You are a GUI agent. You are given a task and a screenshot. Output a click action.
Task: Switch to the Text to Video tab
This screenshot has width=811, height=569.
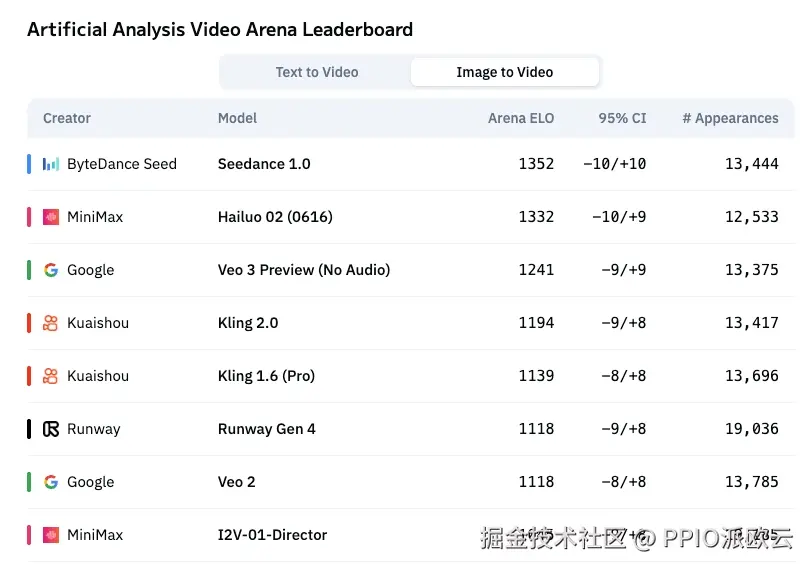(x=317, y=72)
